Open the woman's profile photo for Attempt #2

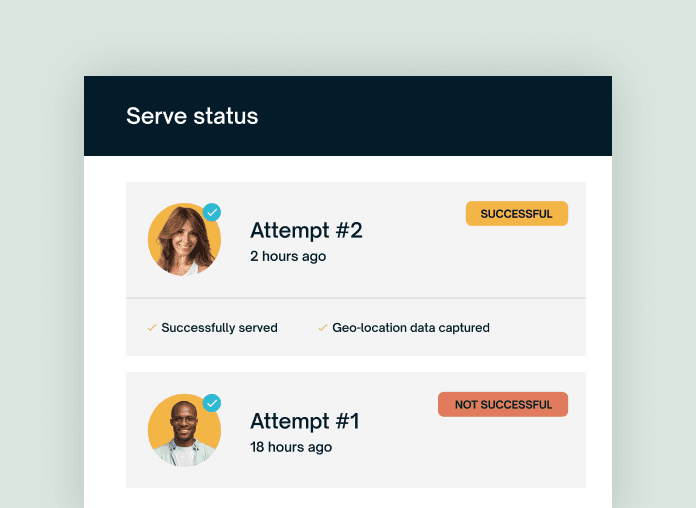coord(183,241)
